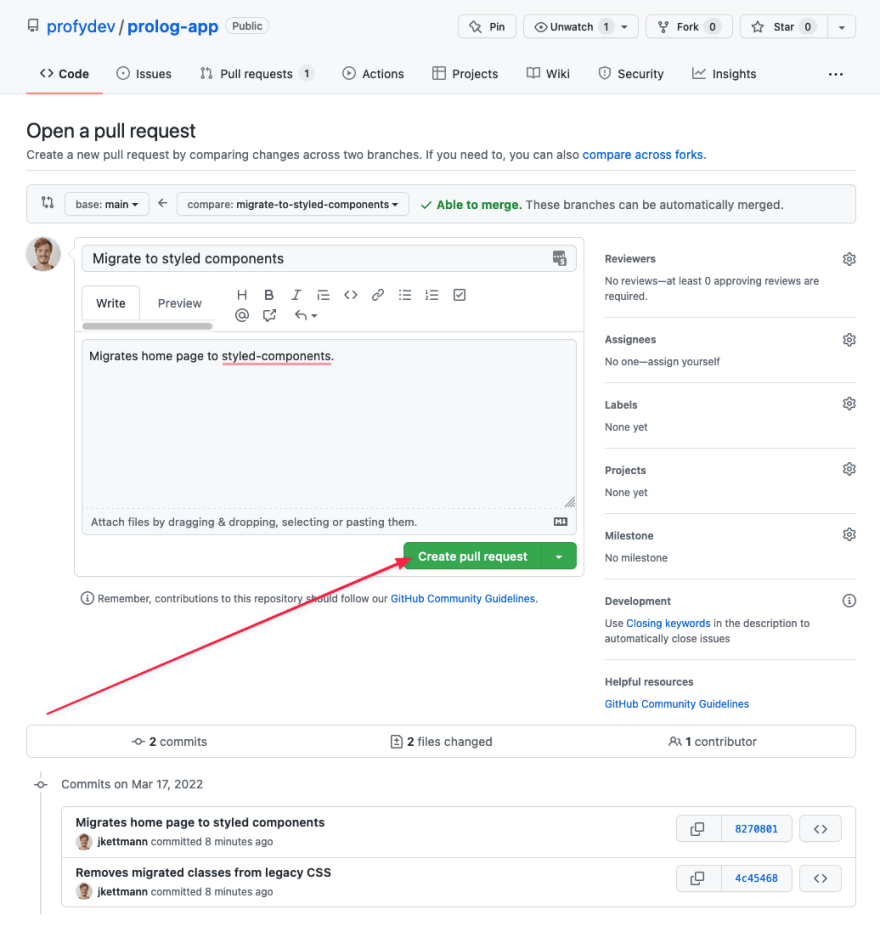Open the repository overflow menu (three dots)
880x926 pixels.
(x=835, y=74)
